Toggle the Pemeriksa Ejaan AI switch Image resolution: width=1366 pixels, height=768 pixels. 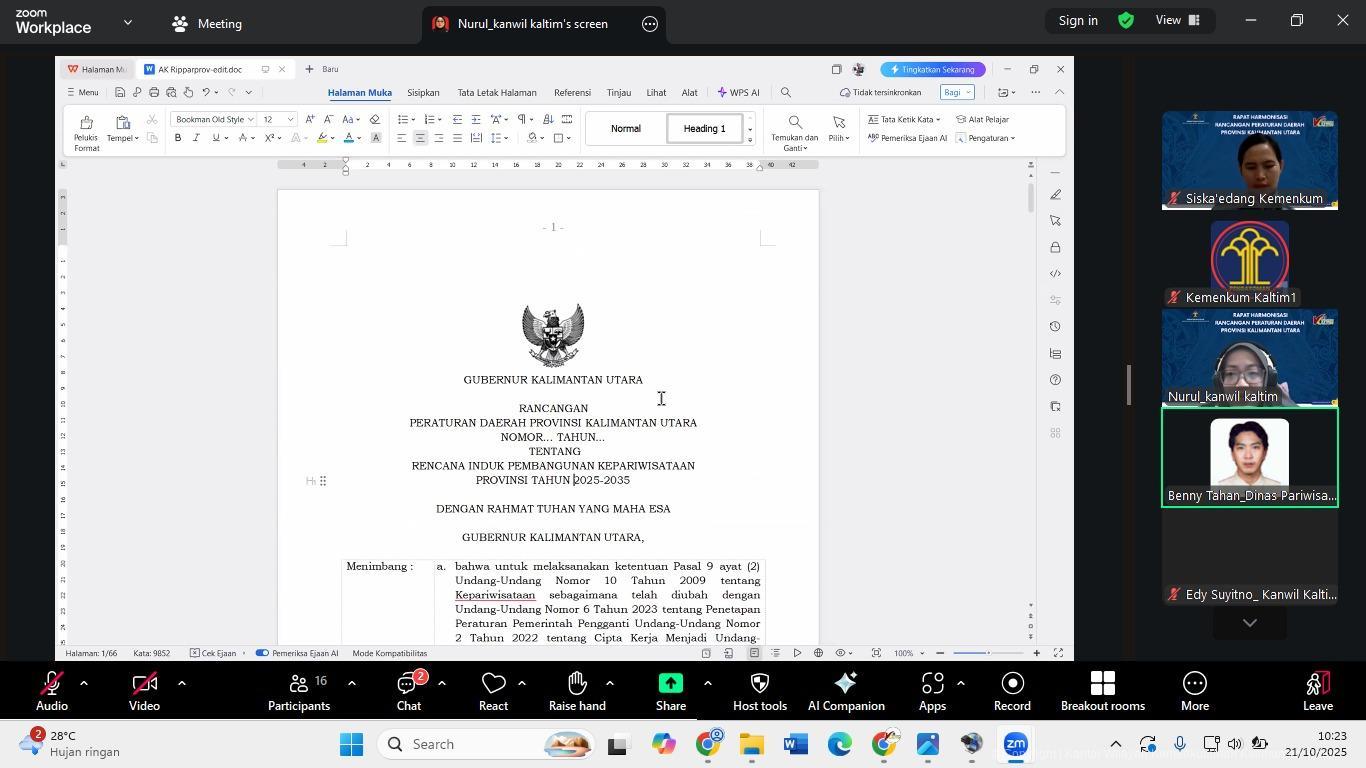tap(263, 653)
